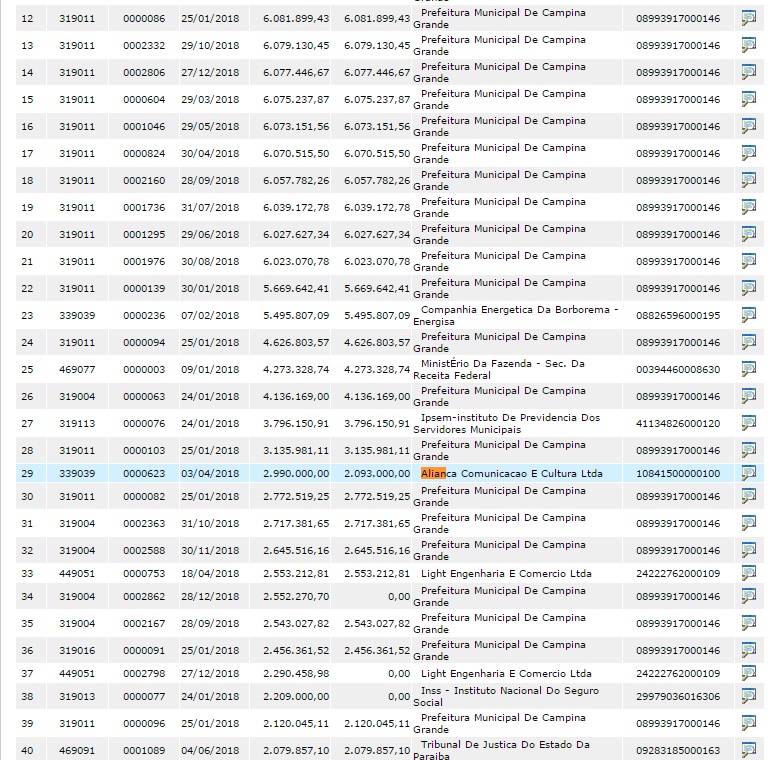Screen dimensions: 778x760
Task: Select supplier Companhia Energetica Da Borborema - Energisa
Action: coord(516,316)
